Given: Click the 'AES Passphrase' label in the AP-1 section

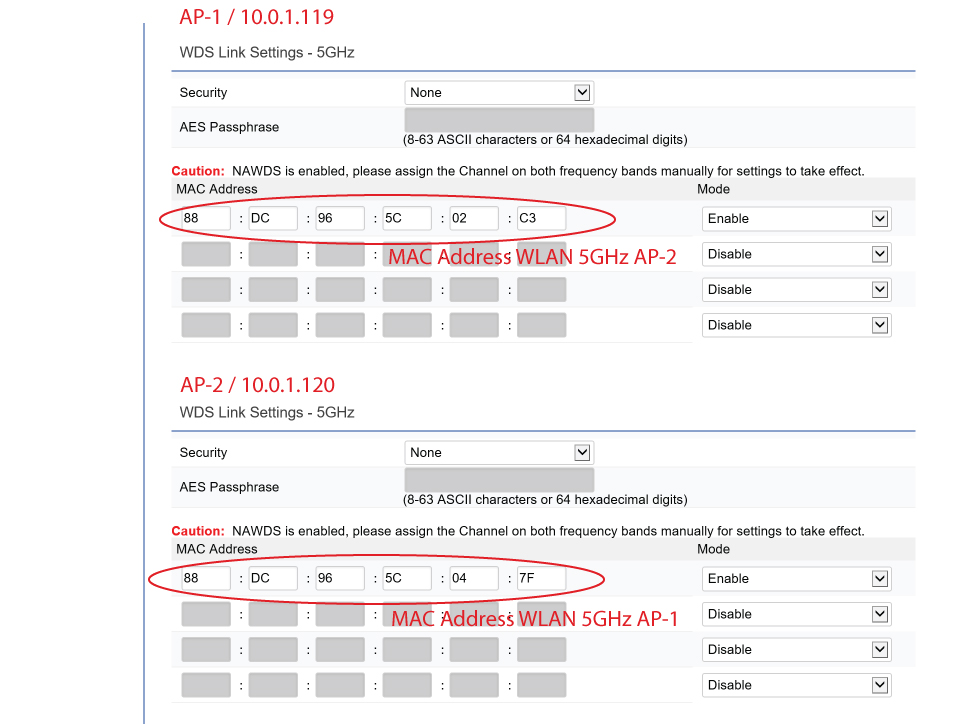Looking at the screenshot, I should 229,127.
